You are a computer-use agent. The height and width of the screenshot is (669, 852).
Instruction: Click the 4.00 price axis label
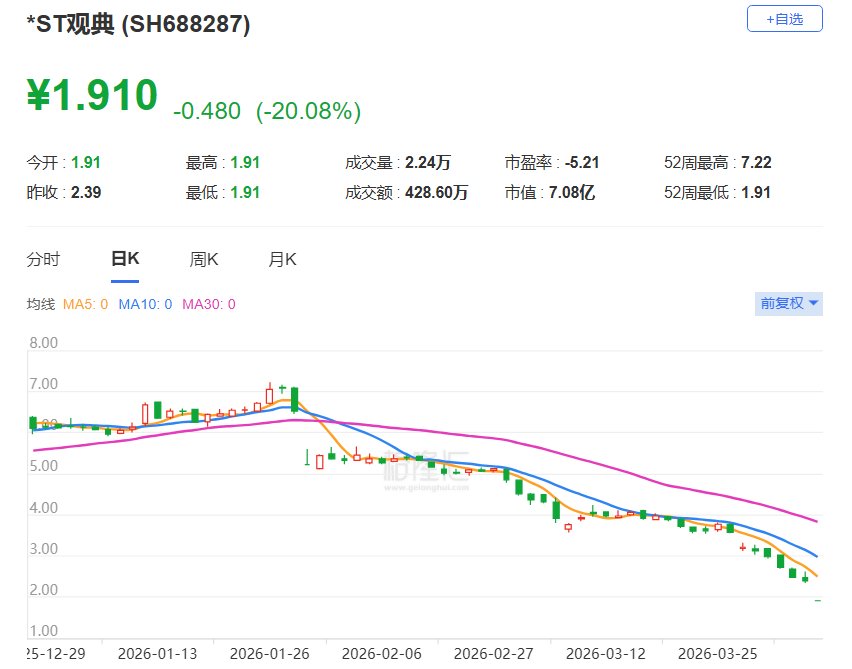(43, 508)
